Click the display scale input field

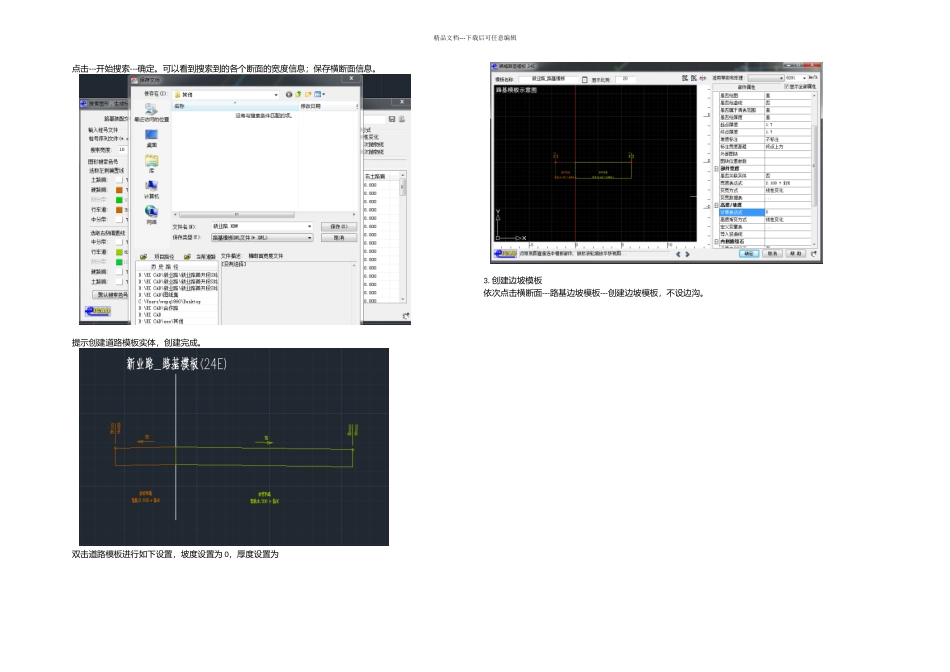pyautogui.click(x=625, y=79)
